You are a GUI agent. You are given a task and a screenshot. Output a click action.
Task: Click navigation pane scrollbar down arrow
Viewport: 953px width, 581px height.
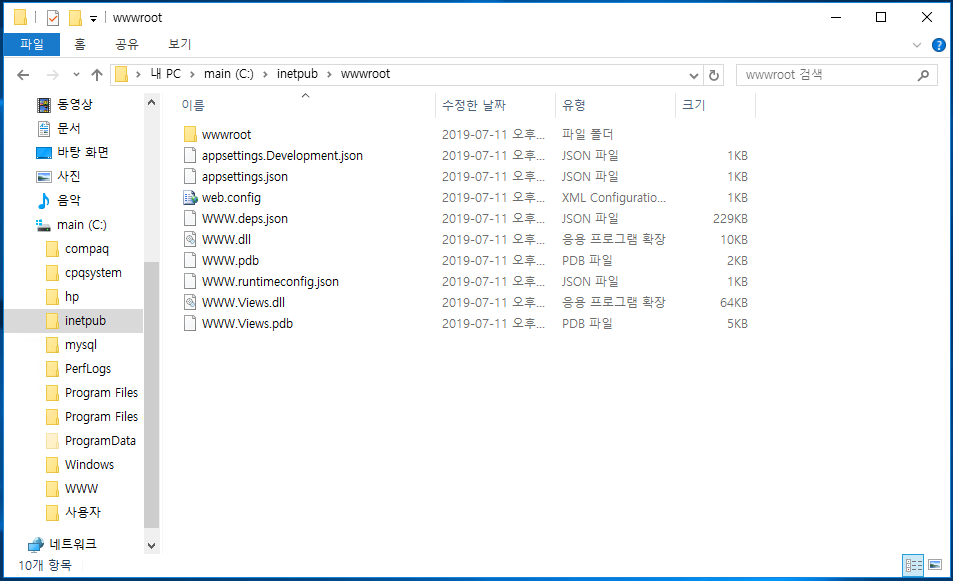coord(151,546)
